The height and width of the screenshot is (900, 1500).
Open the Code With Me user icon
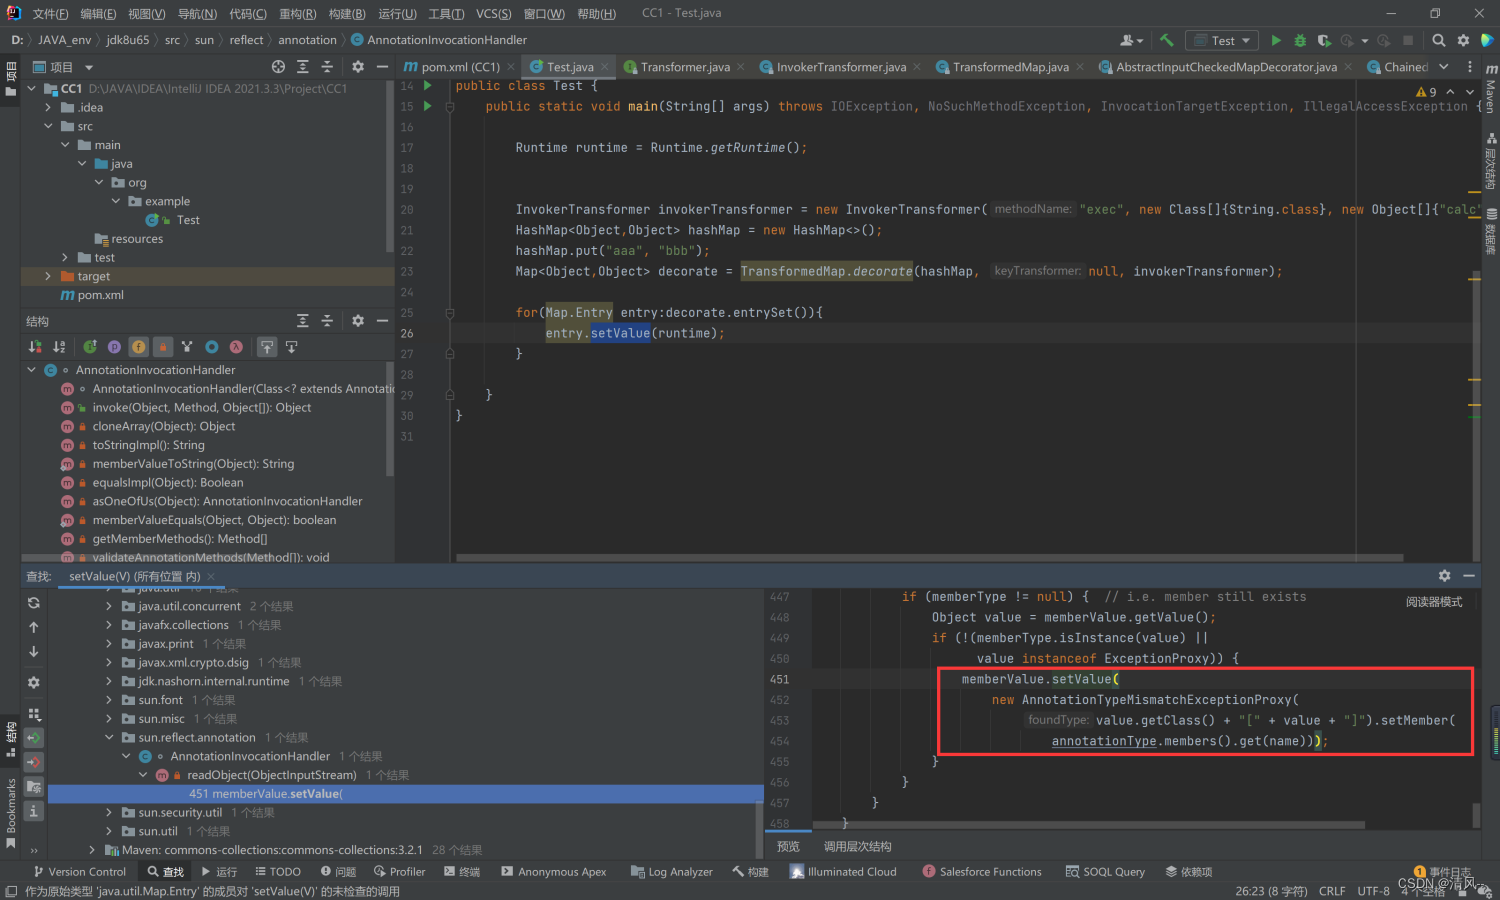coord(1131,40)
